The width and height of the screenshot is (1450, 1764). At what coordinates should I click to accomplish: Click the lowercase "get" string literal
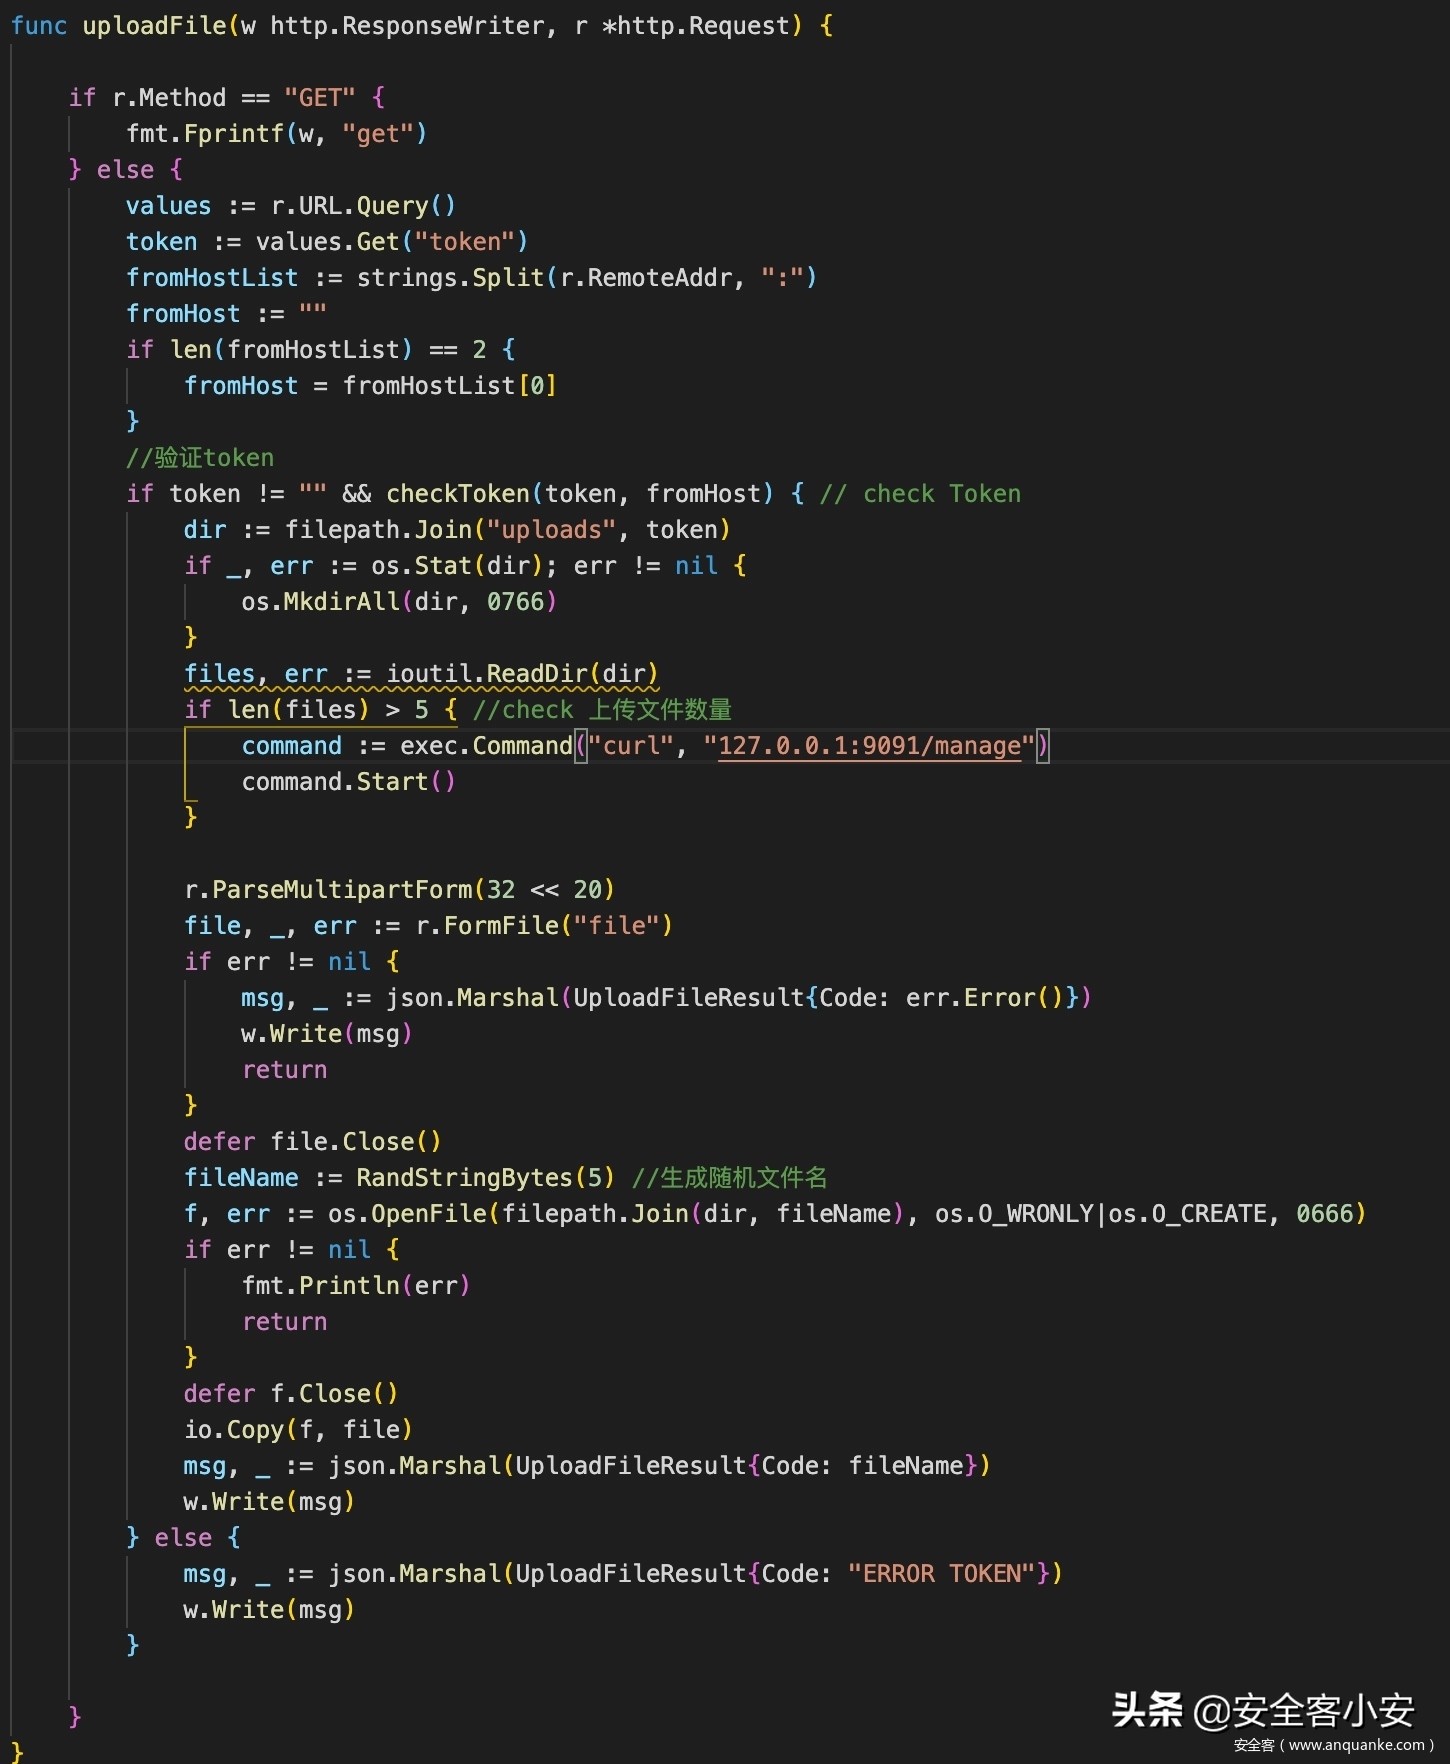pos(378,134)
